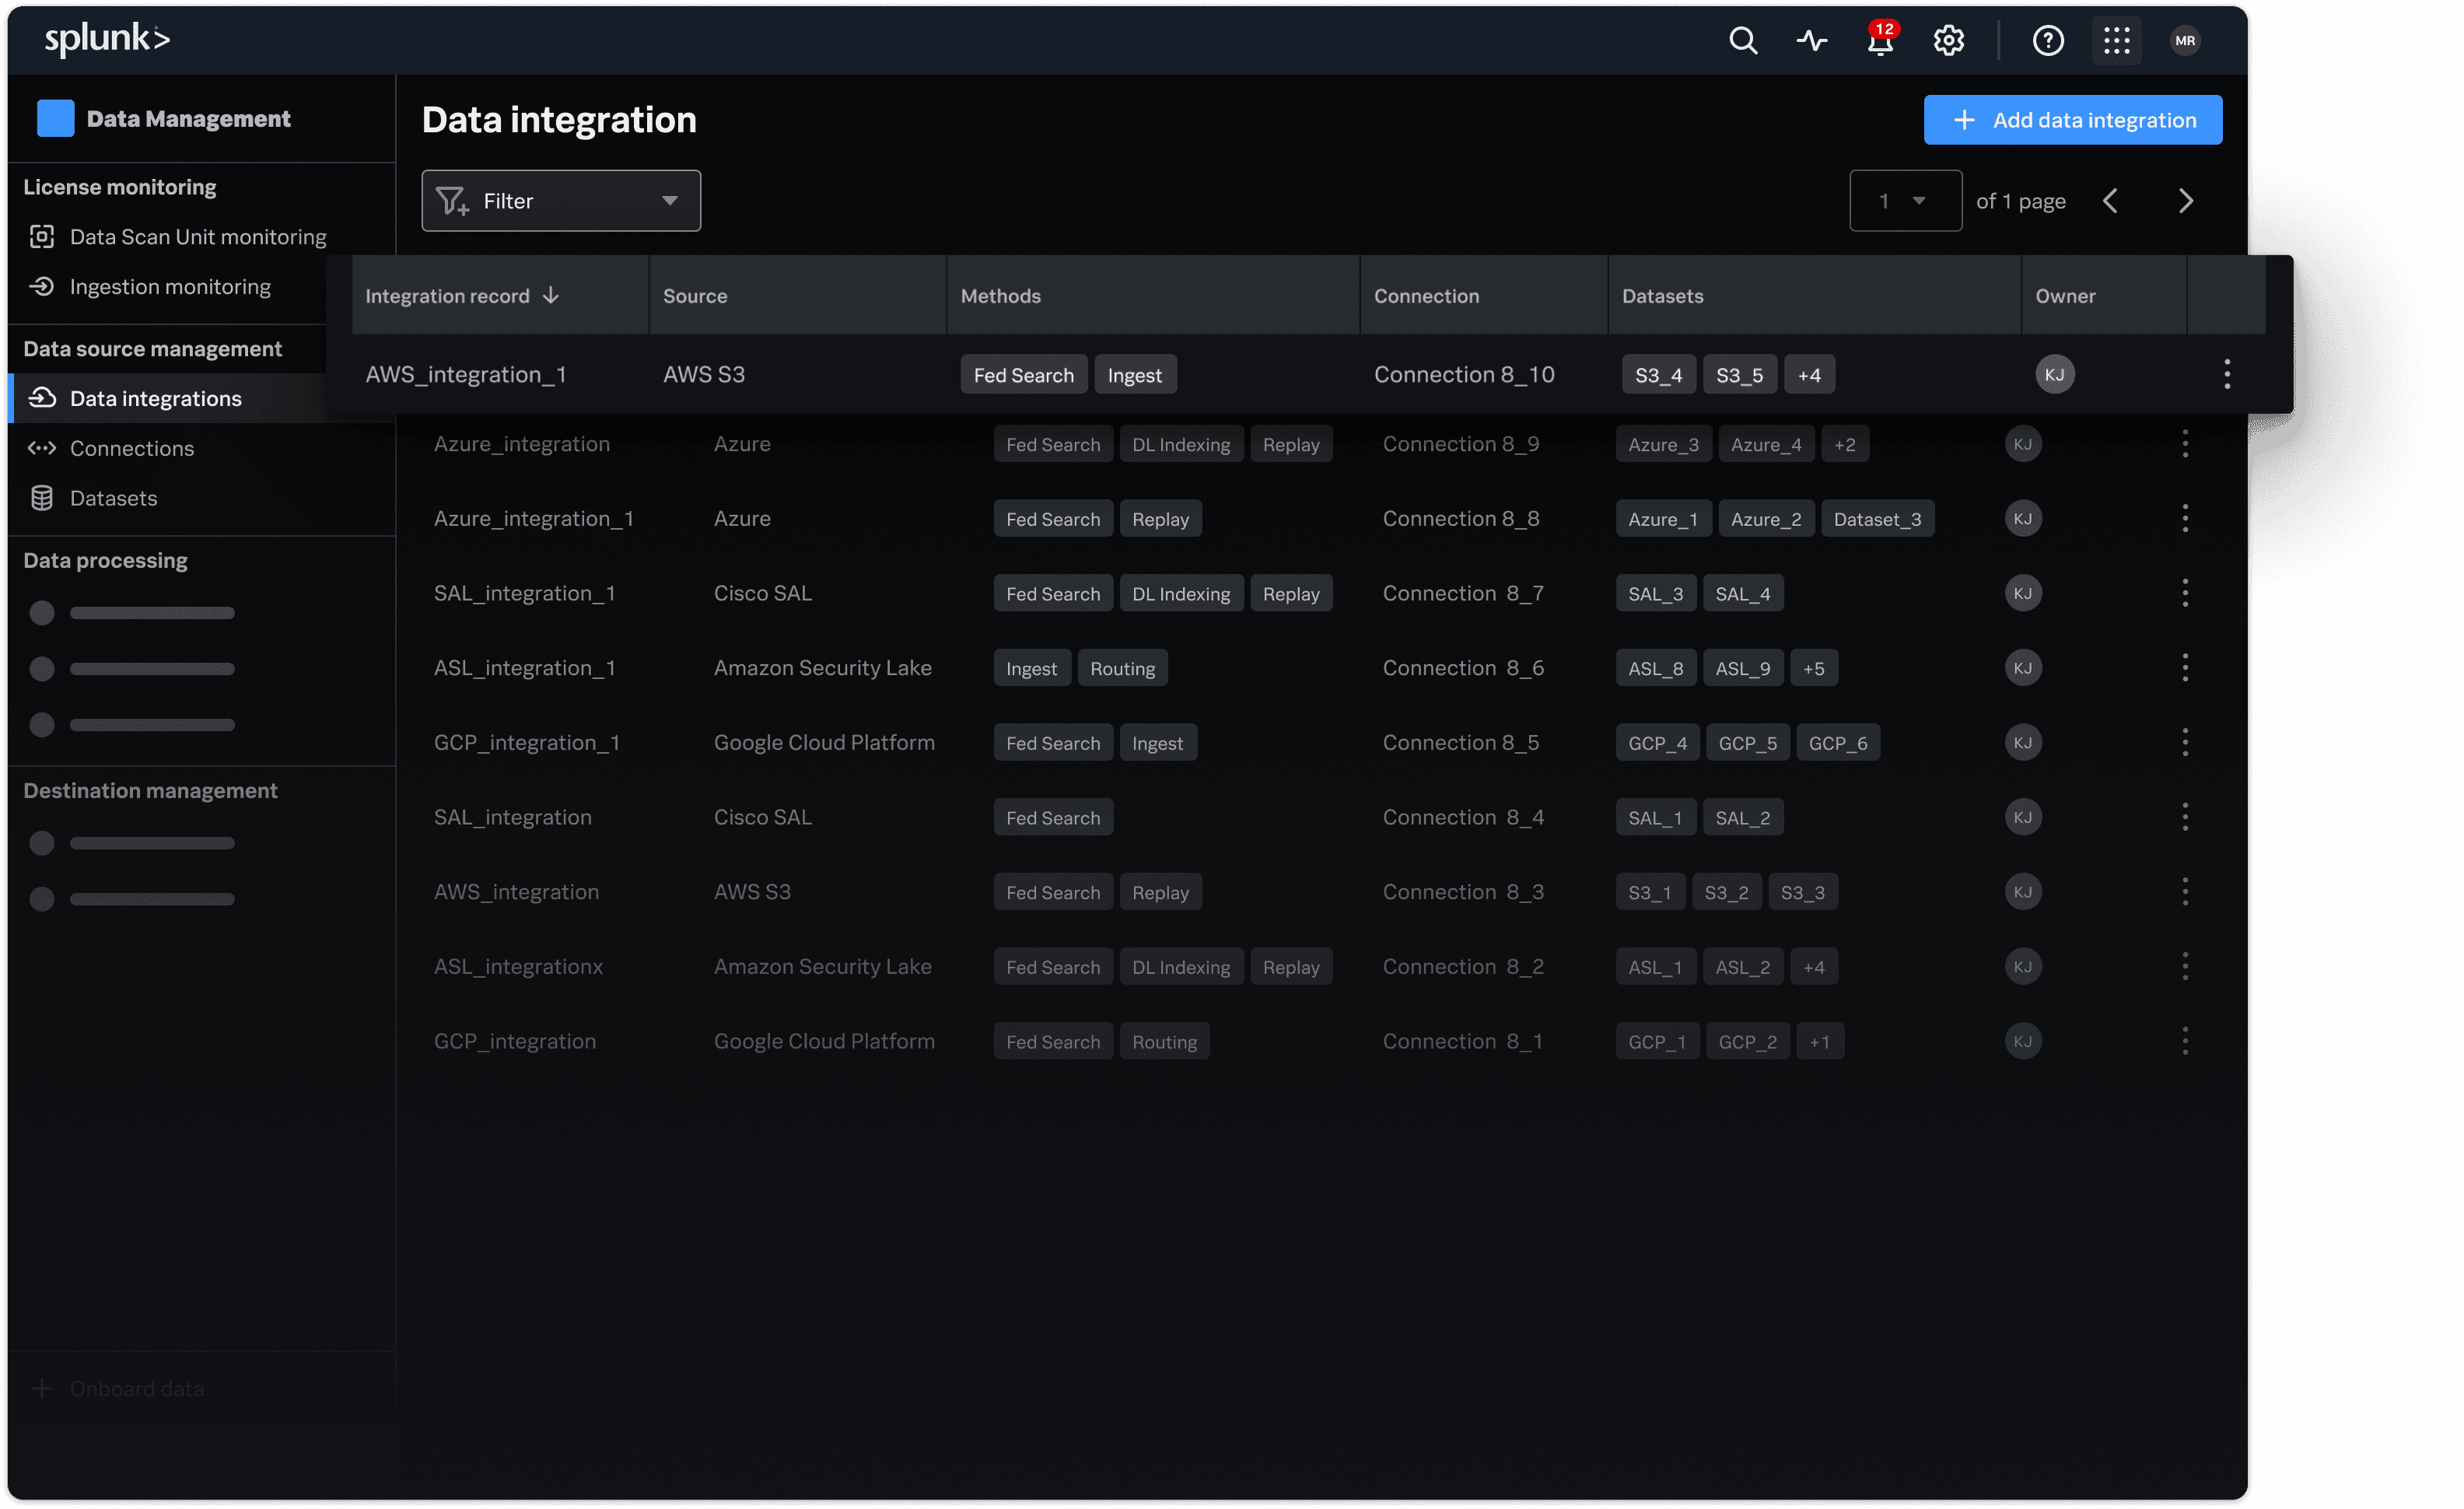Open the apps grid launcher icon
2464x1509 pixels.
(x=2116, y=41)
